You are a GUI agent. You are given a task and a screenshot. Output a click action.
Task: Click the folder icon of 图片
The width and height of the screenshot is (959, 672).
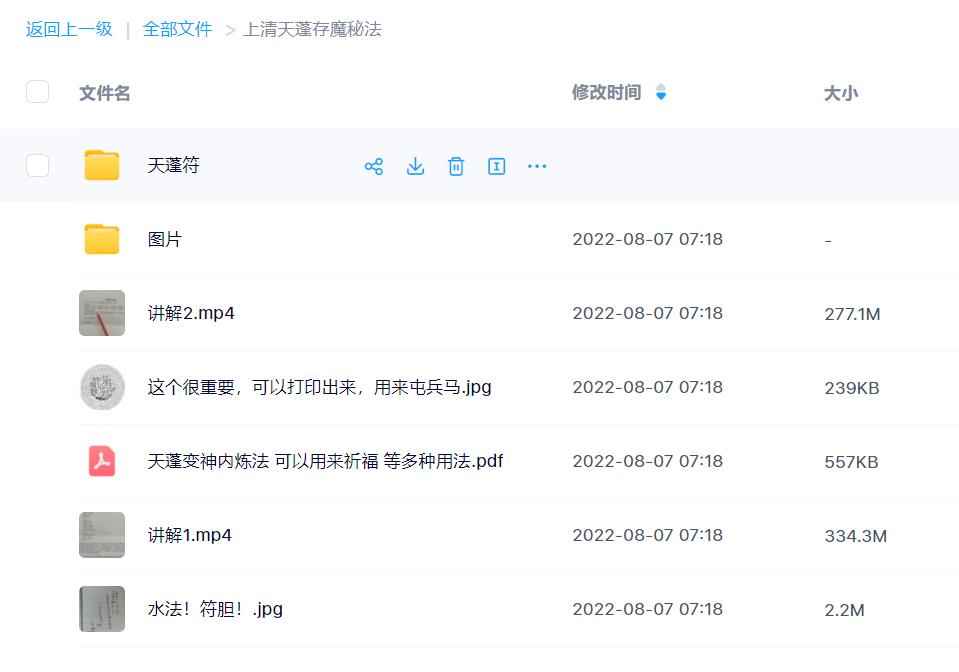(x=101, y=239)
